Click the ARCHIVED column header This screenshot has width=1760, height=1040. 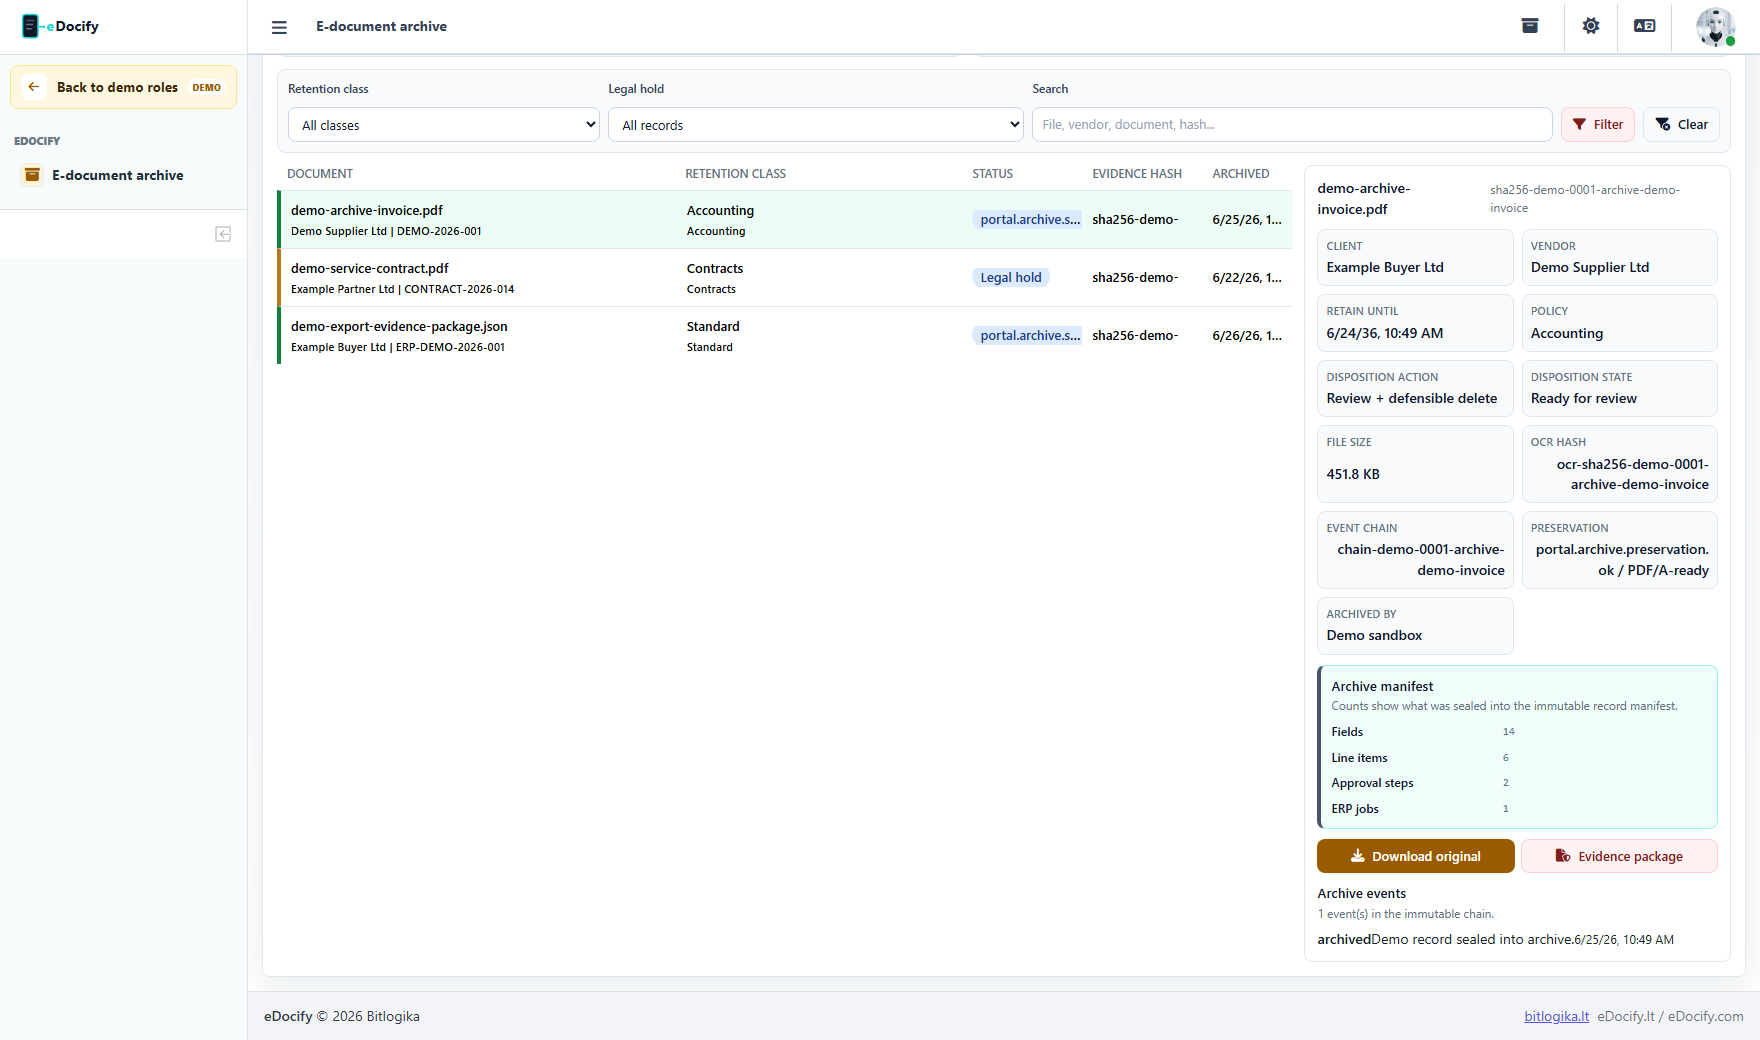click(x=1241, y=174)
